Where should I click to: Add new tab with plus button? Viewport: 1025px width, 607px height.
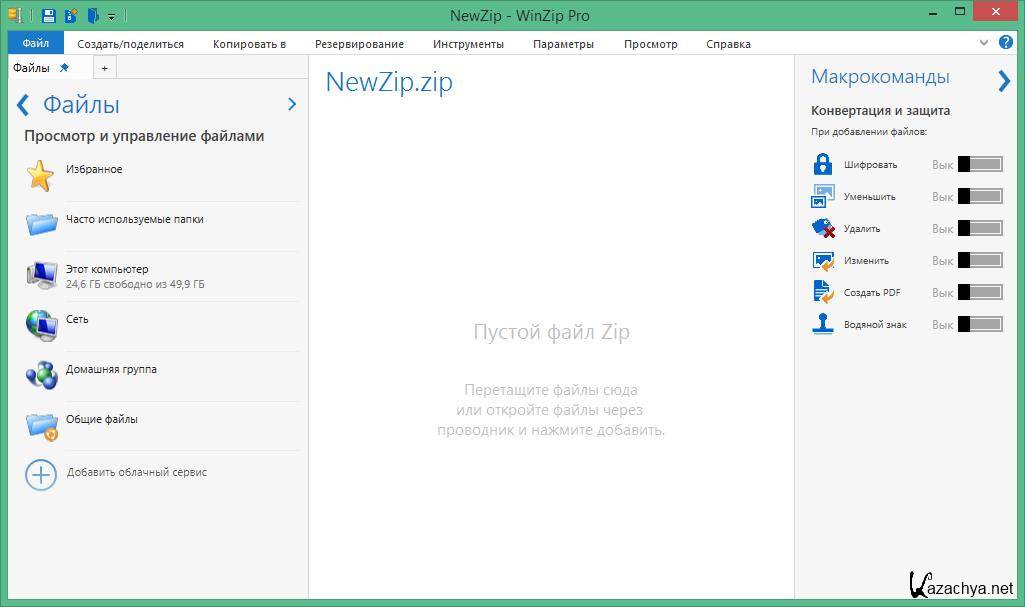104,68
